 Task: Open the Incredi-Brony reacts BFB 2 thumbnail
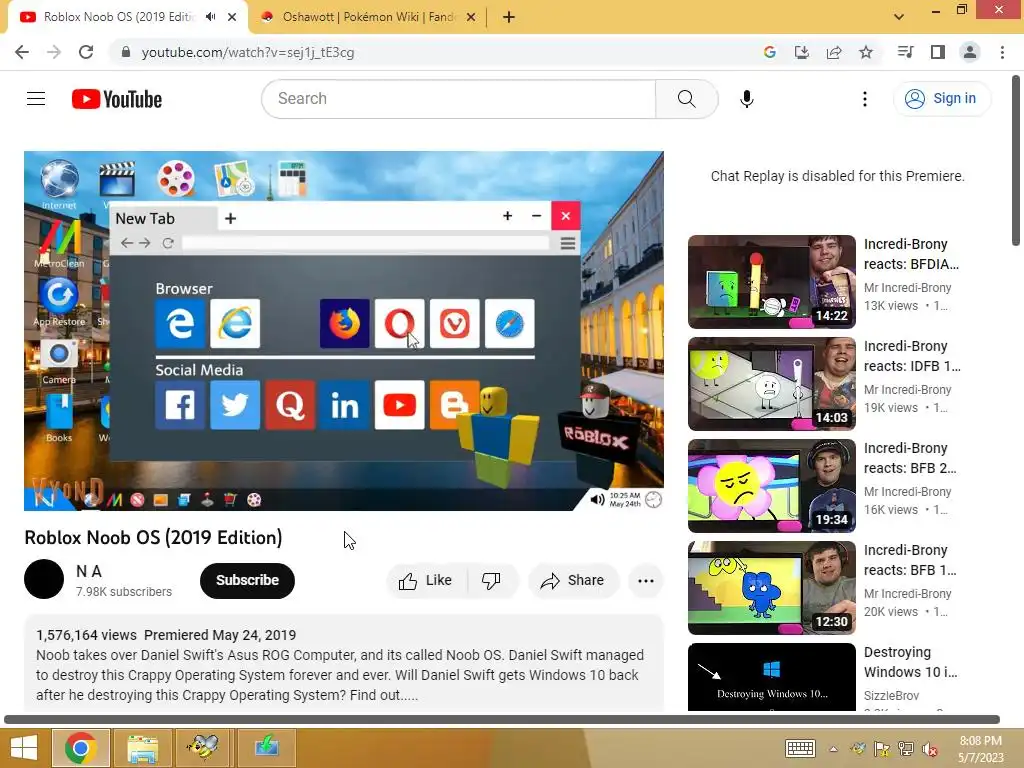[x=771, y=485]
